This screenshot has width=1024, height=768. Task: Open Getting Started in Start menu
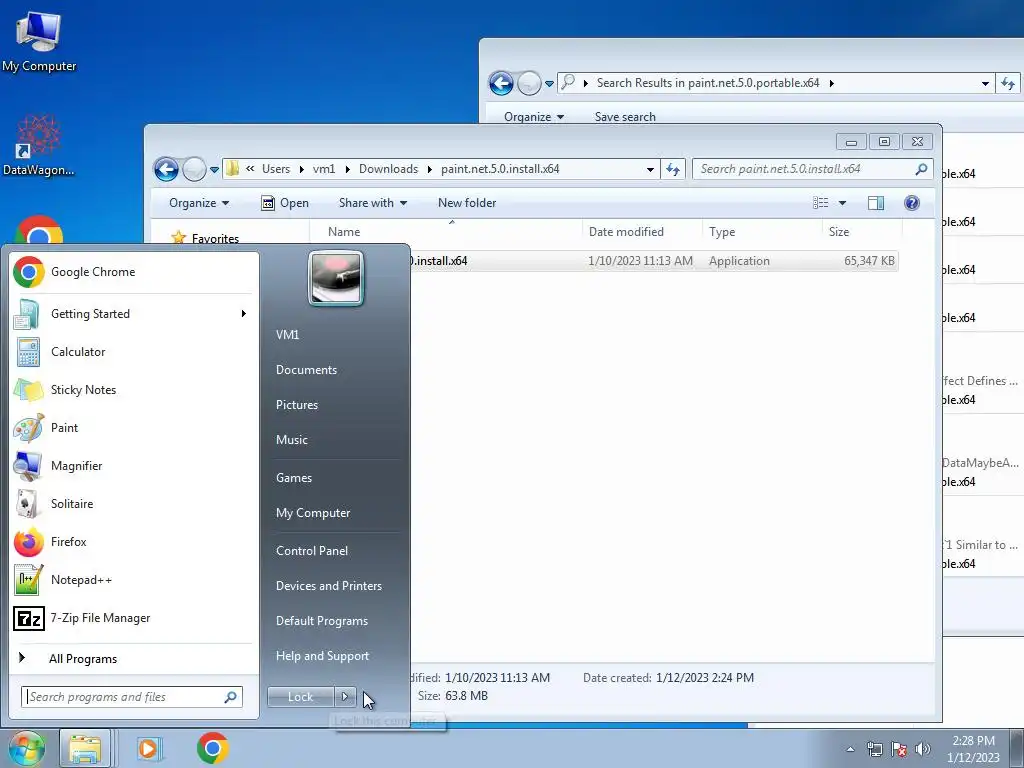[x=134, y=313]
